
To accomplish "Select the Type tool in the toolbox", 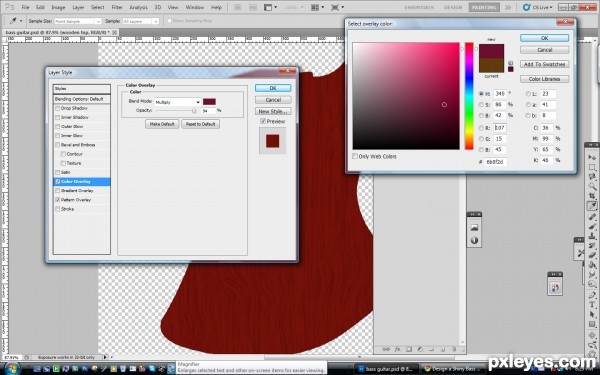I will tap(592, 304).
